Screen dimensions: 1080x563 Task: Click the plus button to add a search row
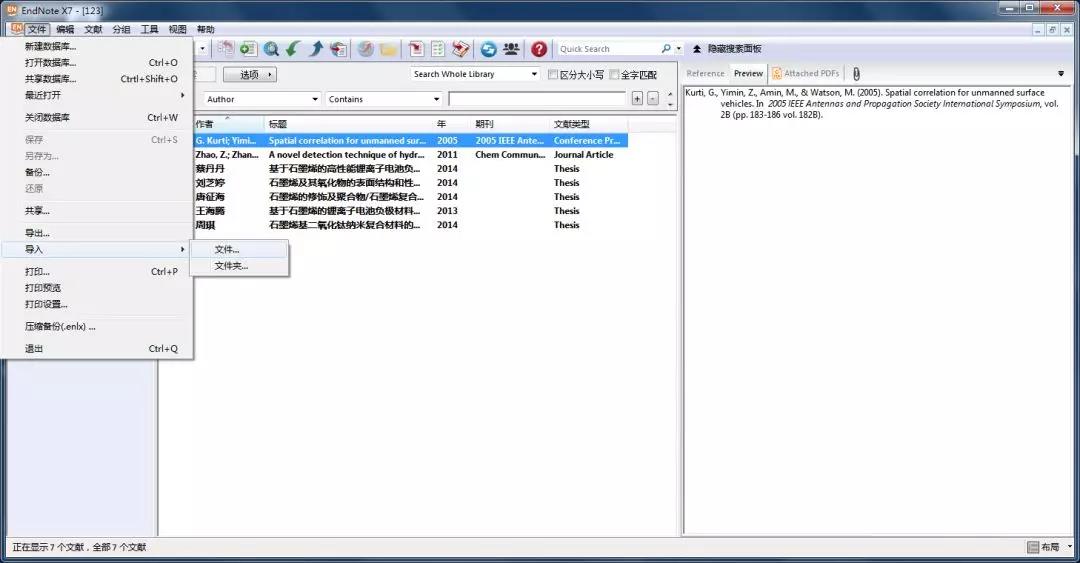point(637,99)
